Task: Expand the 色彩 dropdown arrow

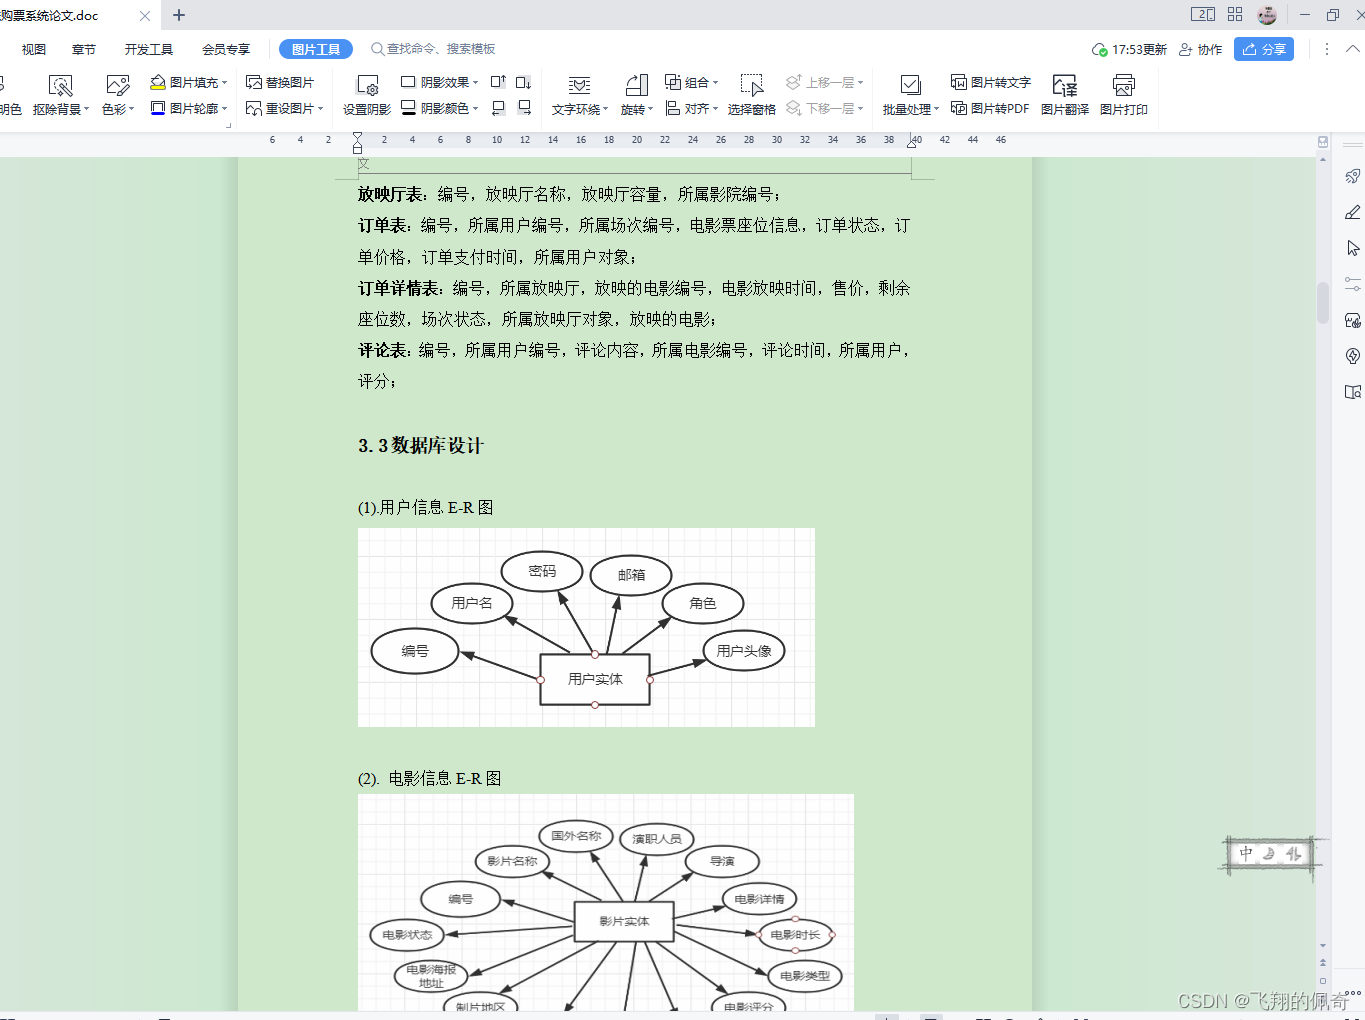Action: [x=131, y=110]
